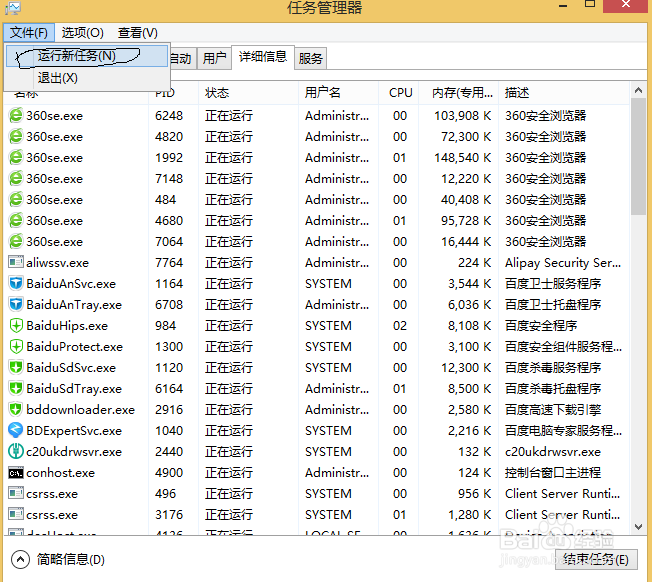Image resolution: width=652 pixels, height=582 pixels.
Task: Click the BDExpertSvc.exe blue icon
Action: tap(16, 430)
